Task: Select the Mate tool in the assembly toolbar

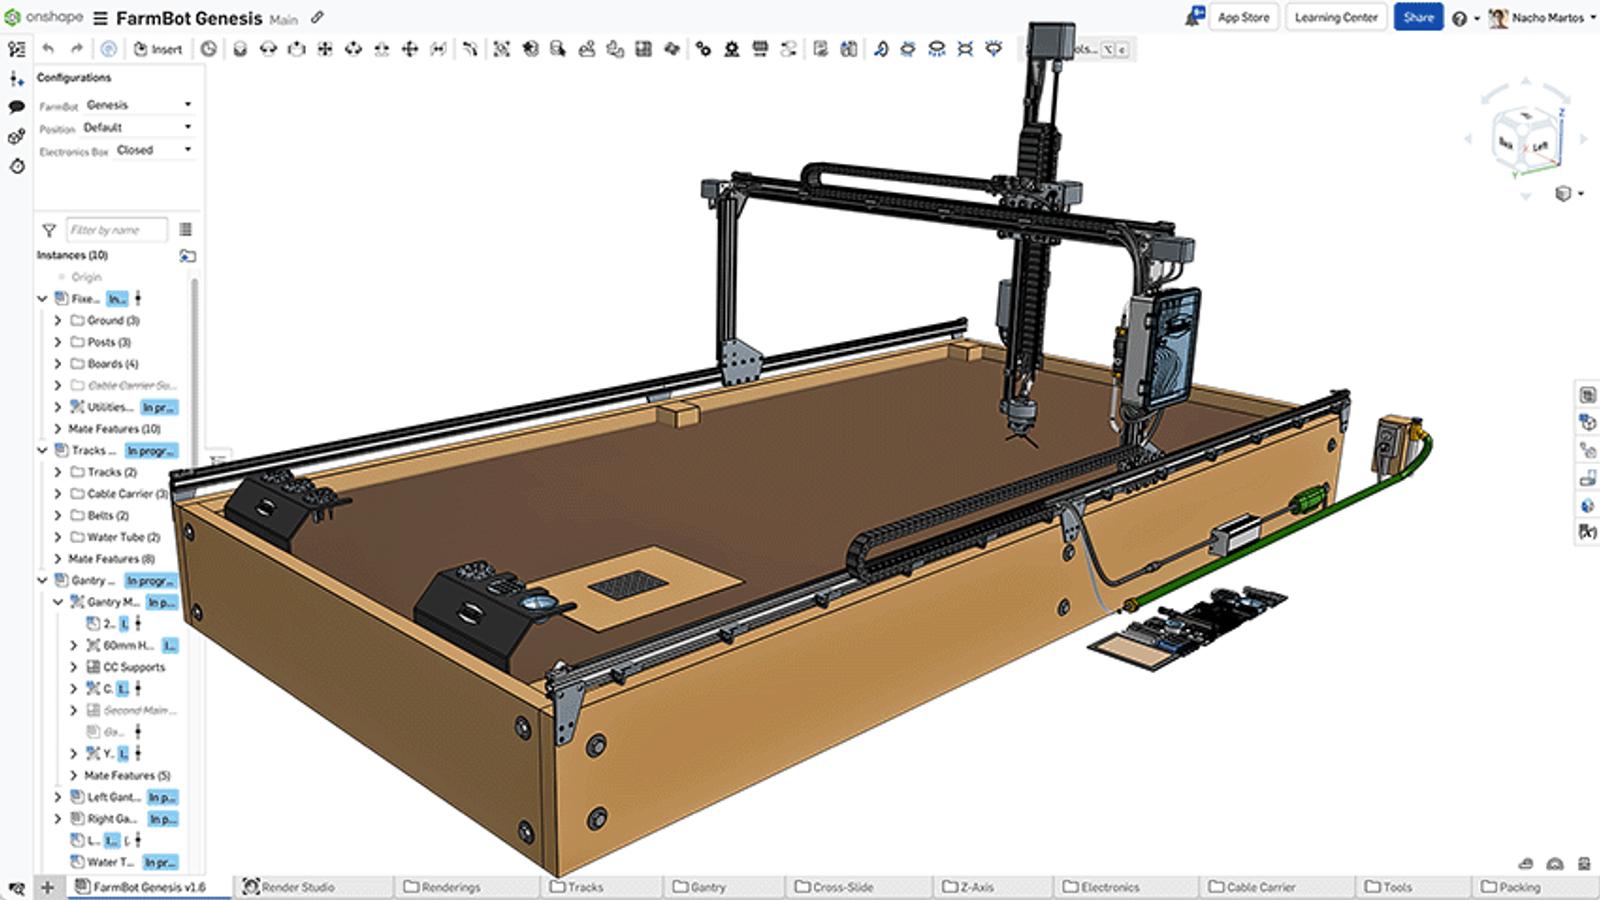Action: point(240,49)
